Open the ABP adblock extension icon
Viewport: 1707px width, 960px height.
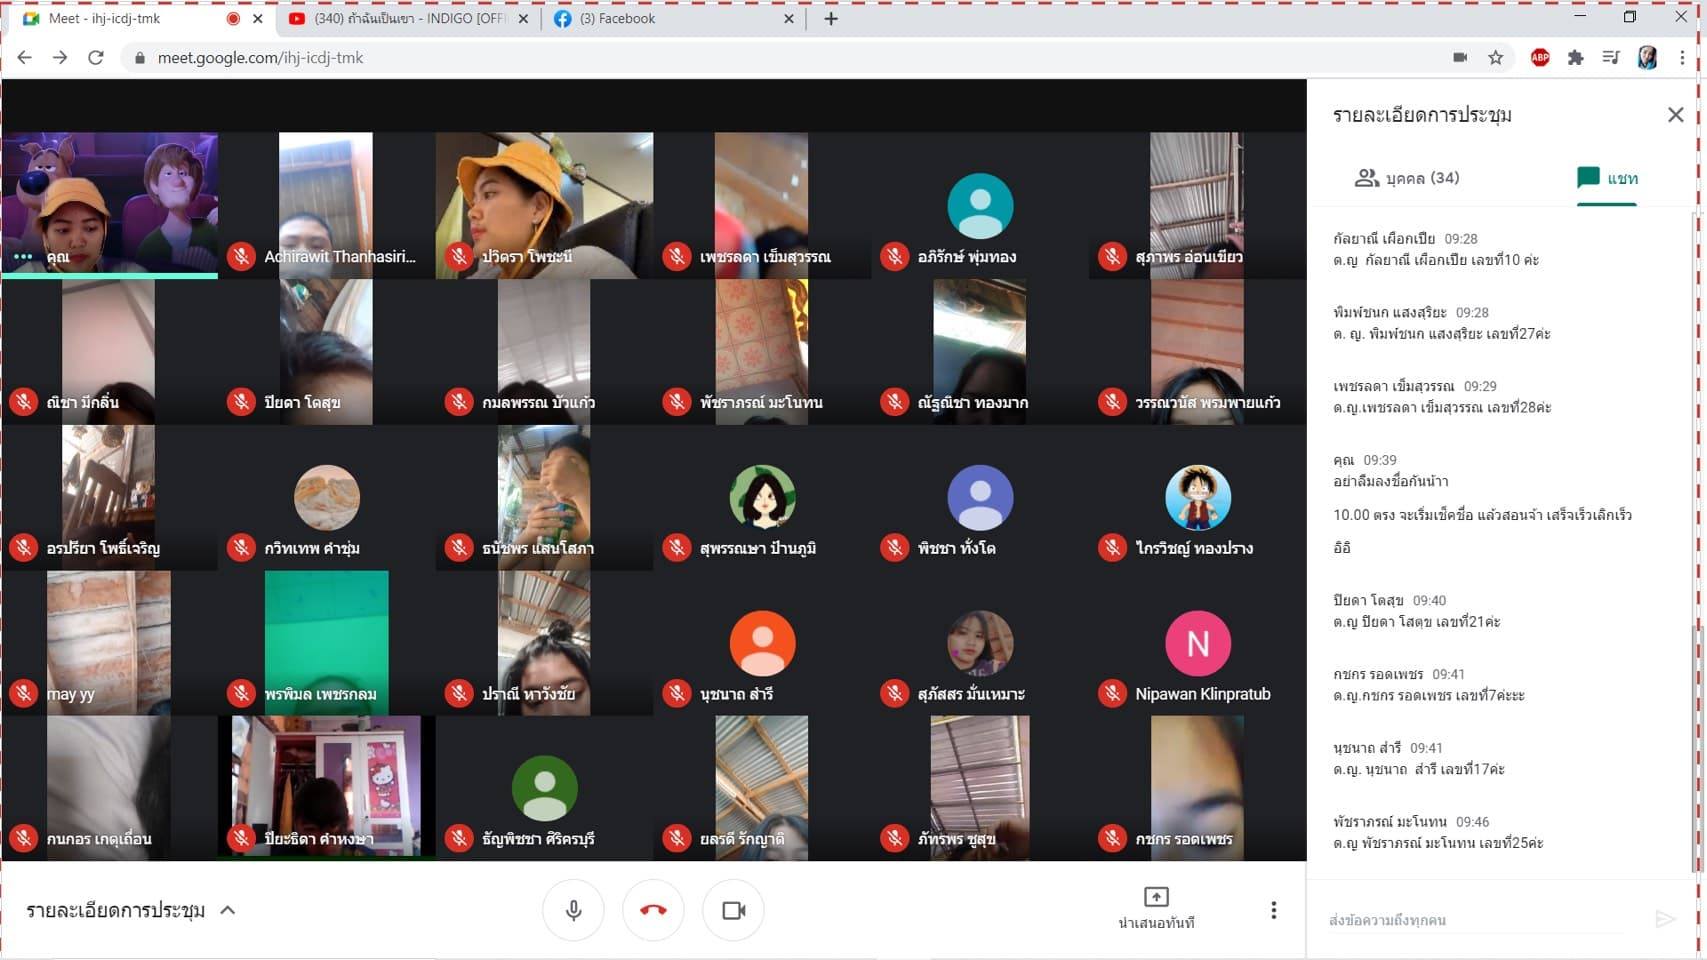[1540, 58]
